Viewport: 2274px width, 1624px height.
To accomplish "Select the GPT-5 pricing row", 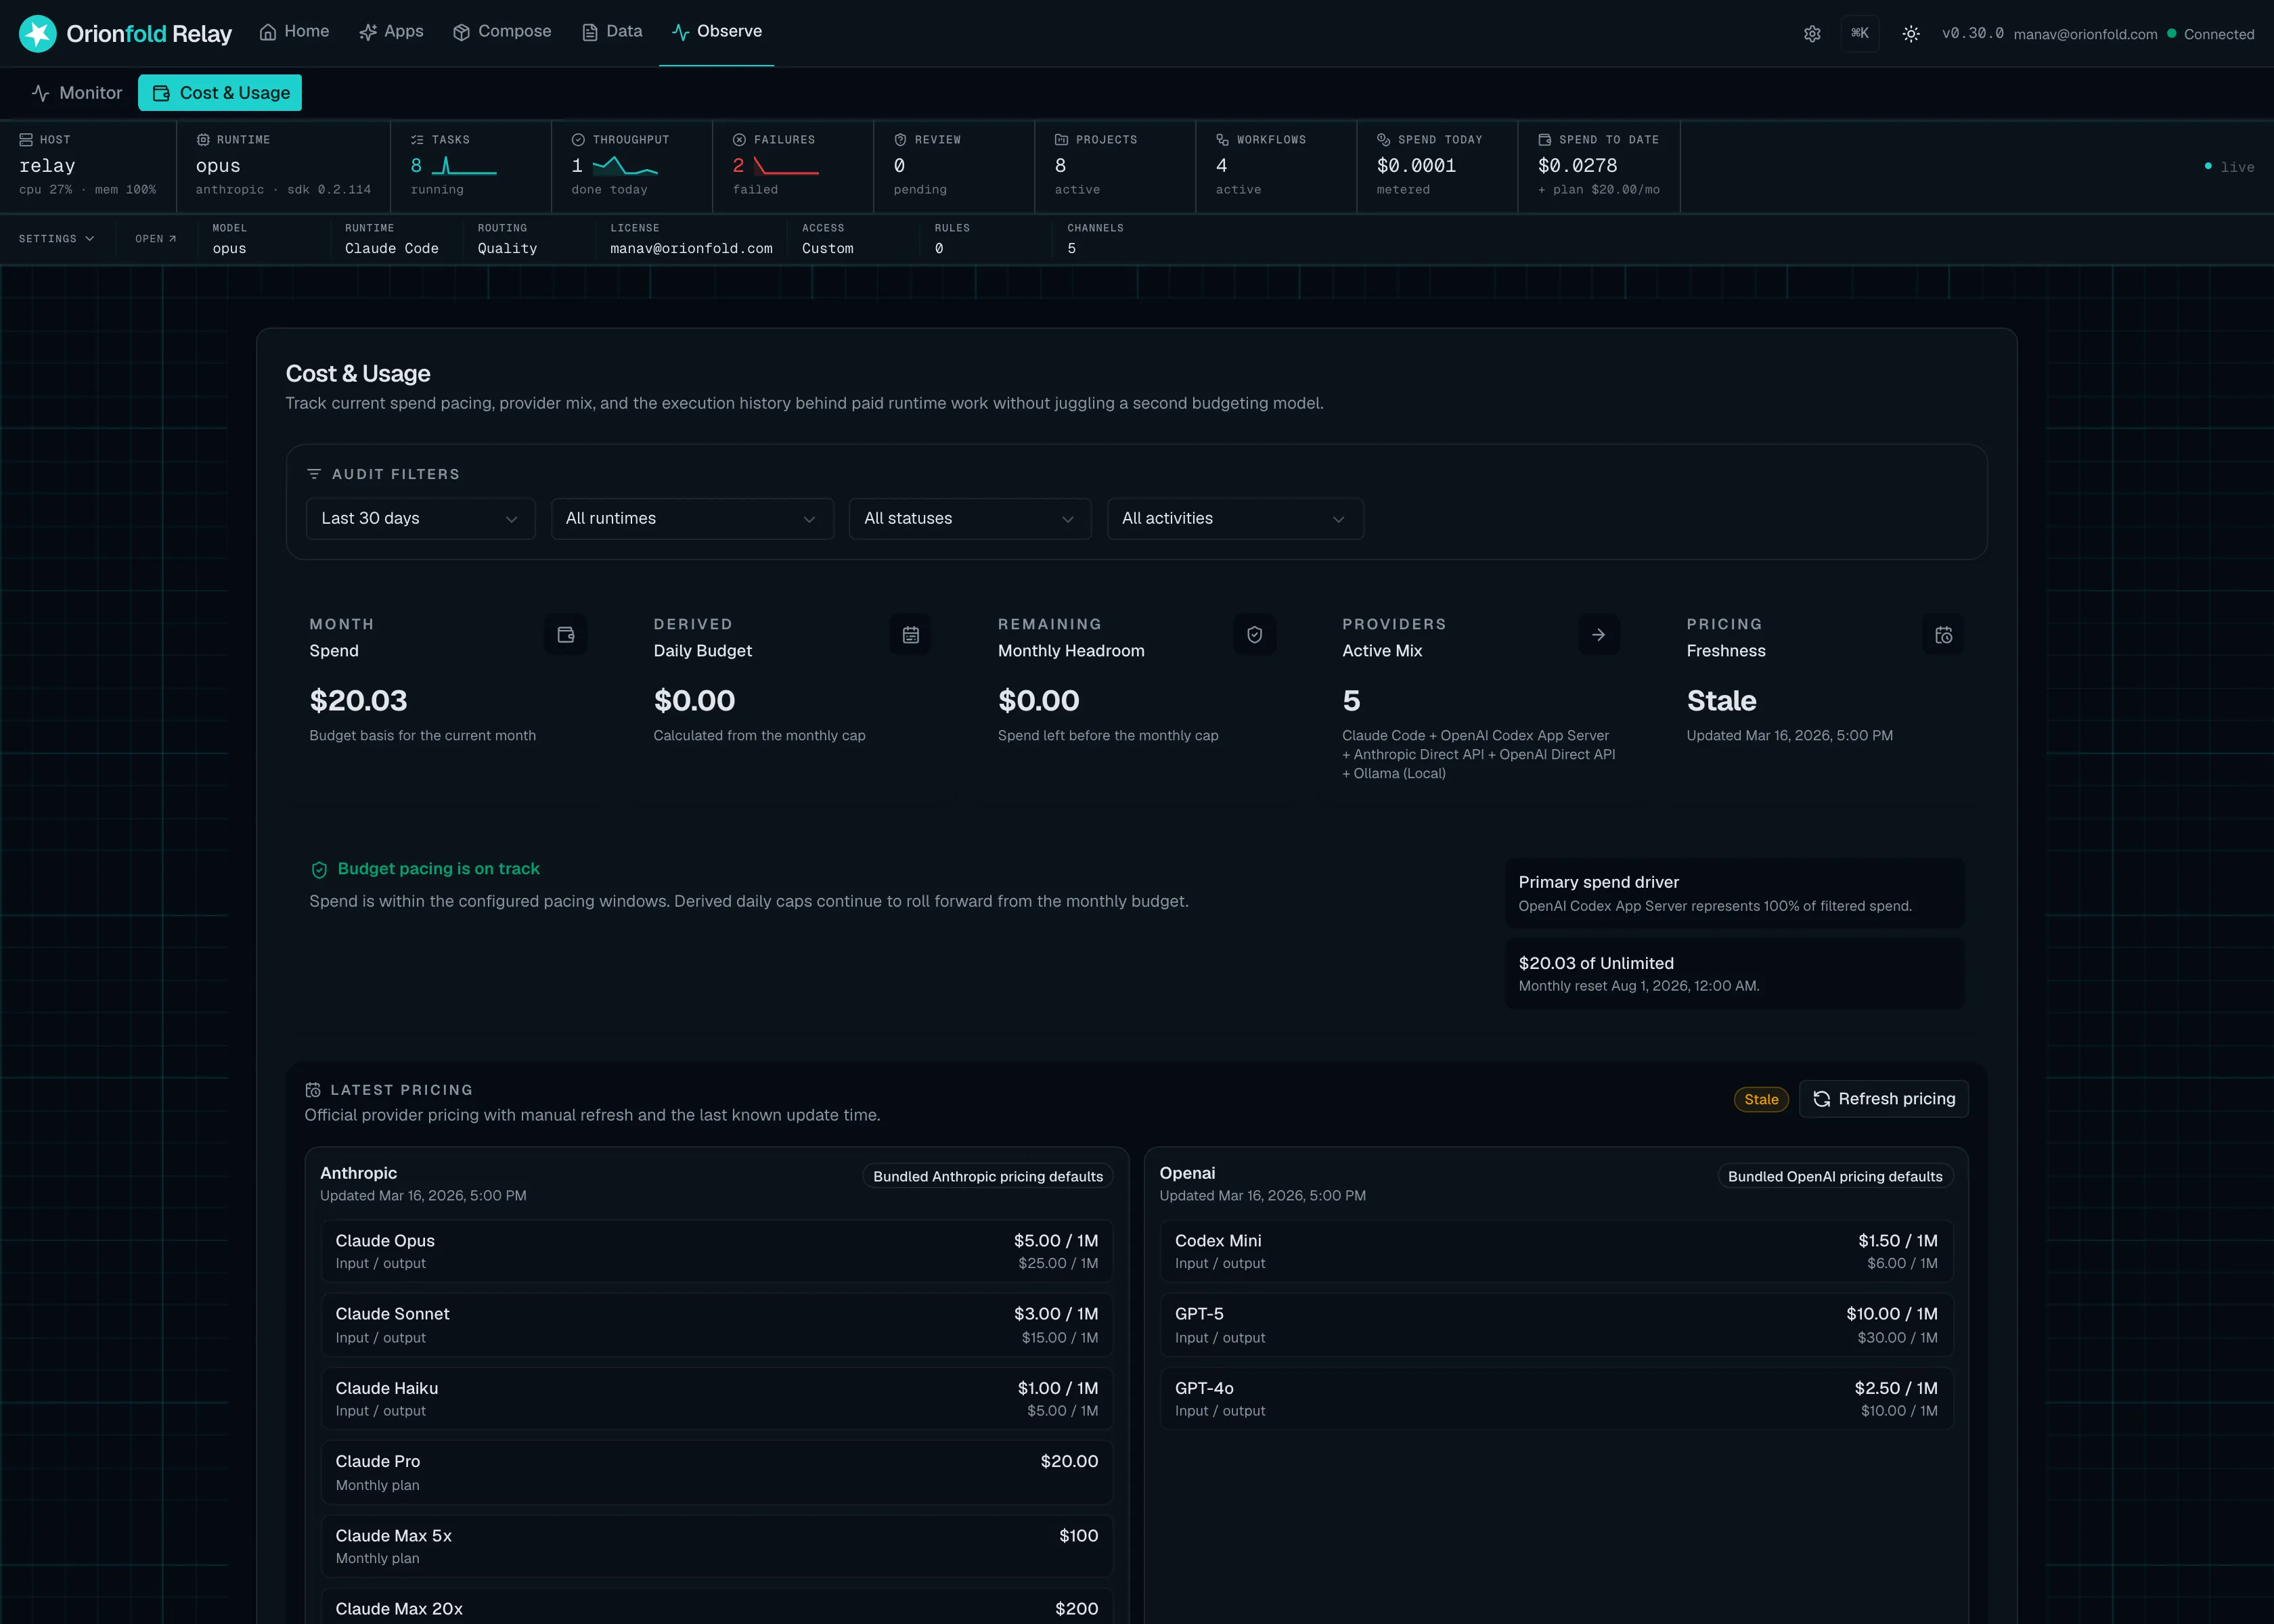I will (x=1556, y=1325).
